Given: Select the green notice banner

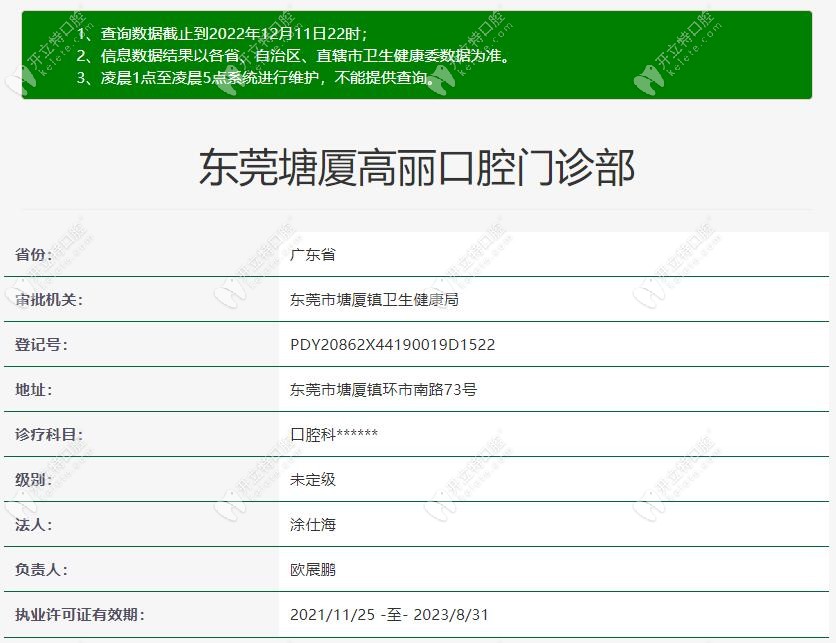Looking at the screenshot, I should 418,55.
